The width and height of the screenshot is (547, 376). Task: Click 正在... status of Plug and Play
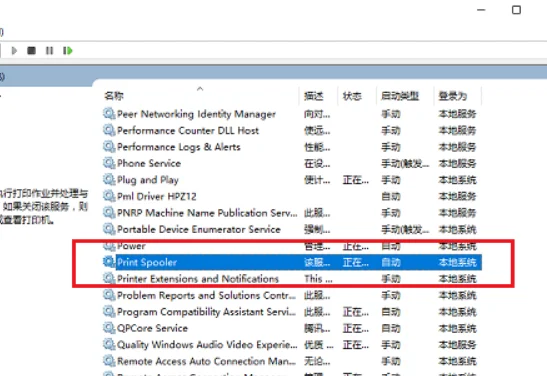pyautogui.click(x=355, y=180)
